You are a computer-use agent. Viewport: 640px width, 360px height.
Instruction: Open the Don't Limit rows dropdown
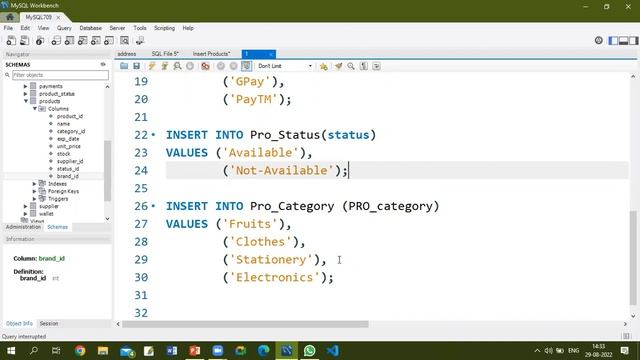(285, 66)
